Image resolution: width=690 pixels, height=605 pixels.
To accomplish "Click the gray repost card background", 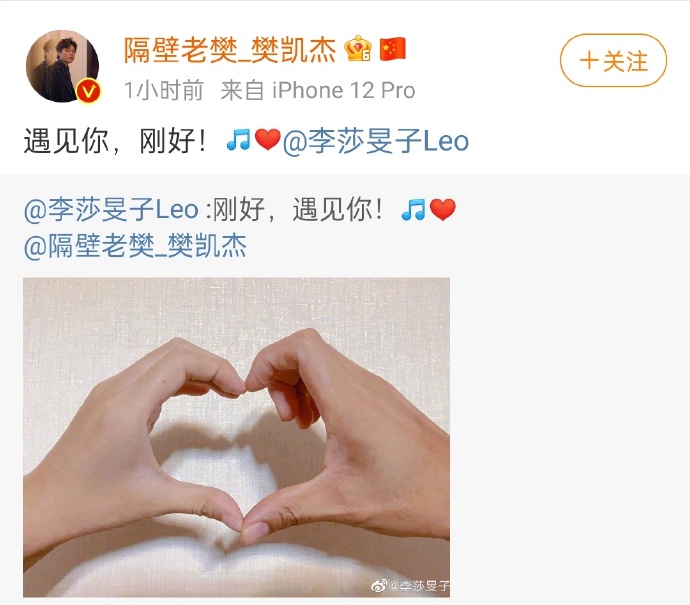I will 568,396.
